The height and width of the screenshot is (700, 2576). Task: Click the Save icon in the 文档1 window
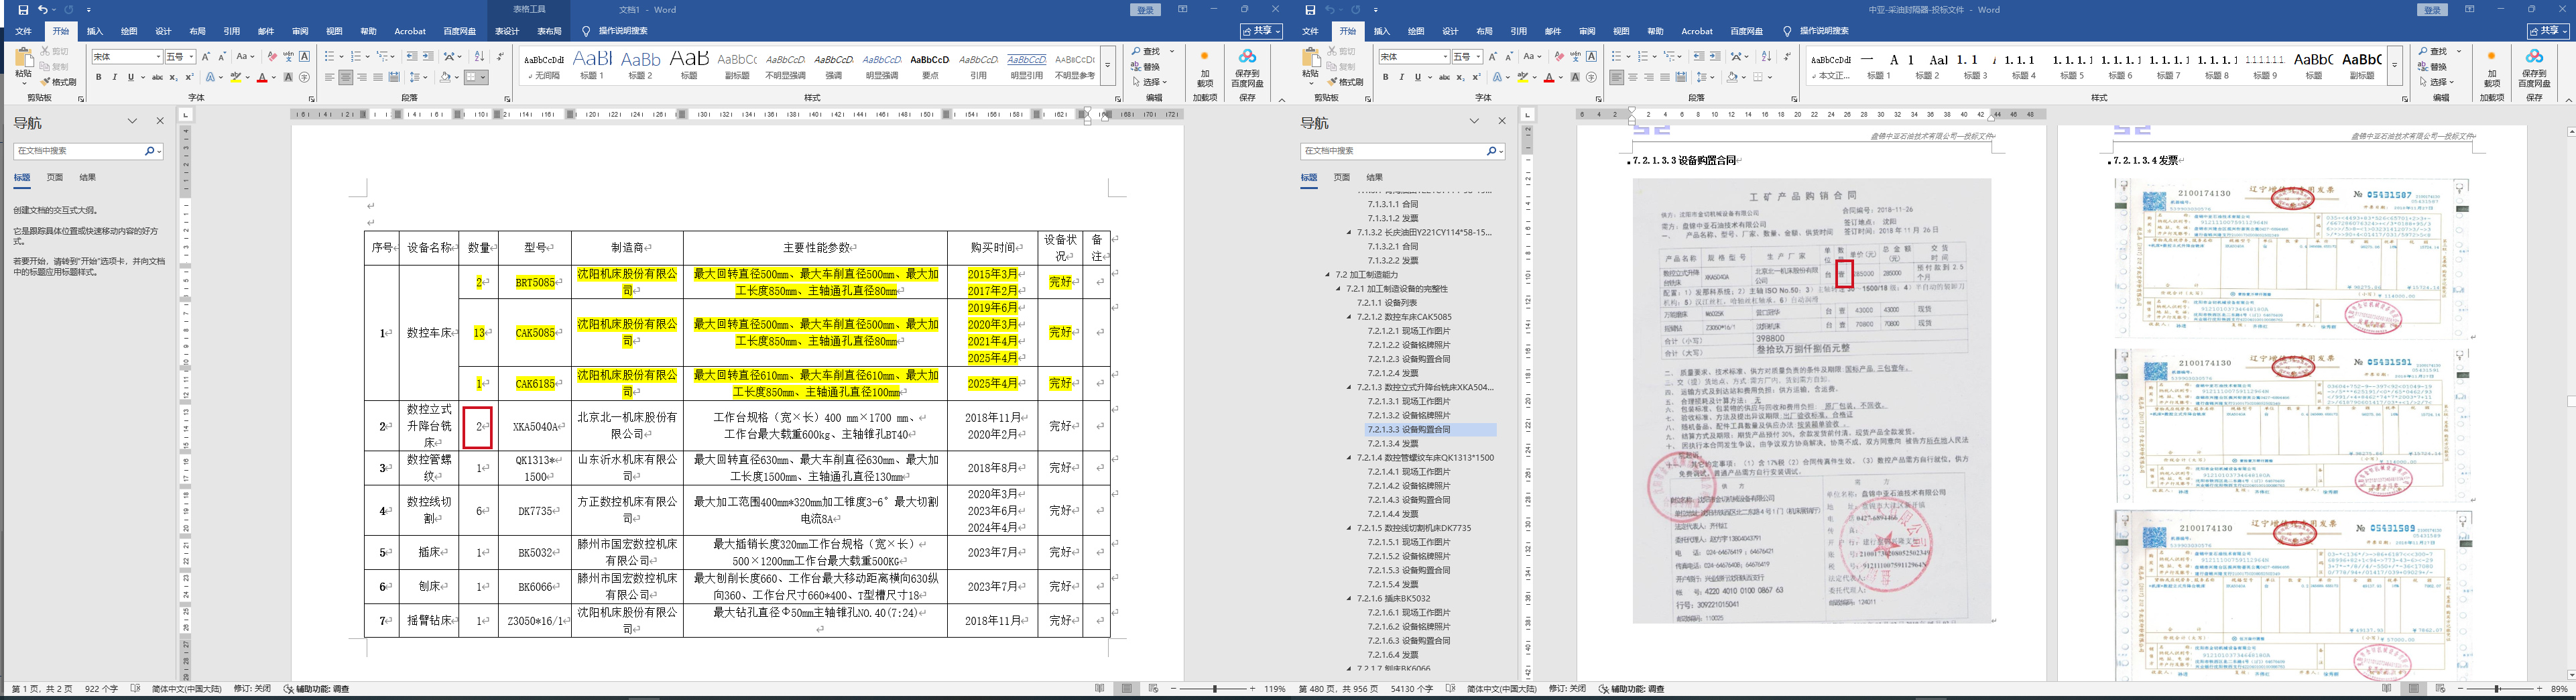23,10
